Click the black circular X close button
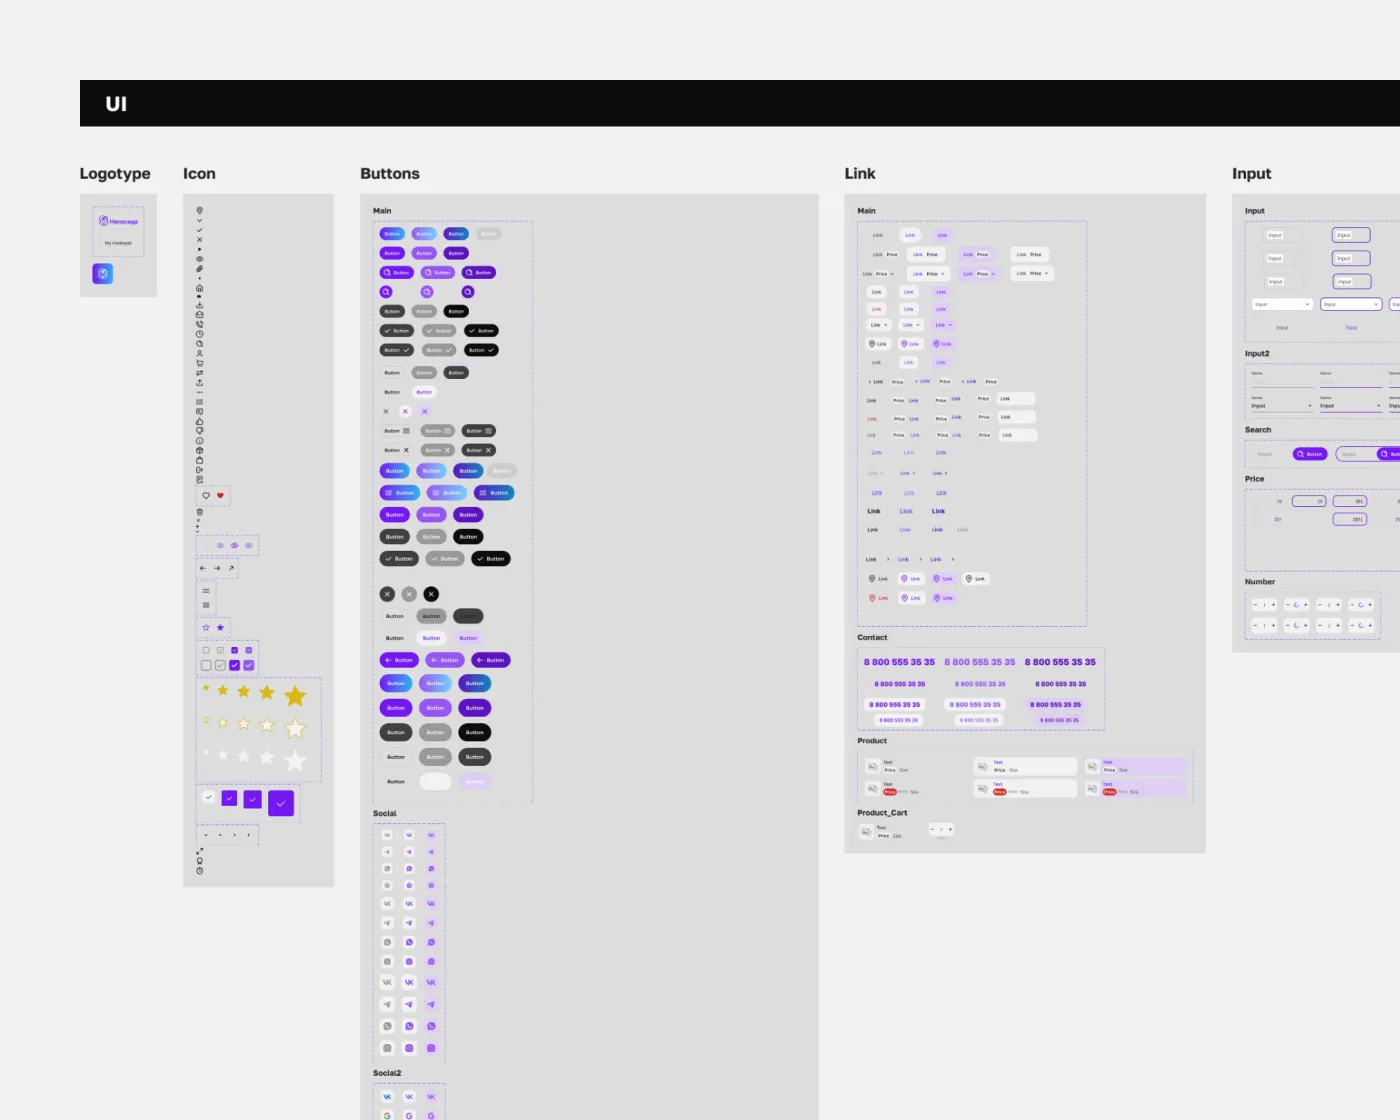1400x1120 pixels. [431, 594]
